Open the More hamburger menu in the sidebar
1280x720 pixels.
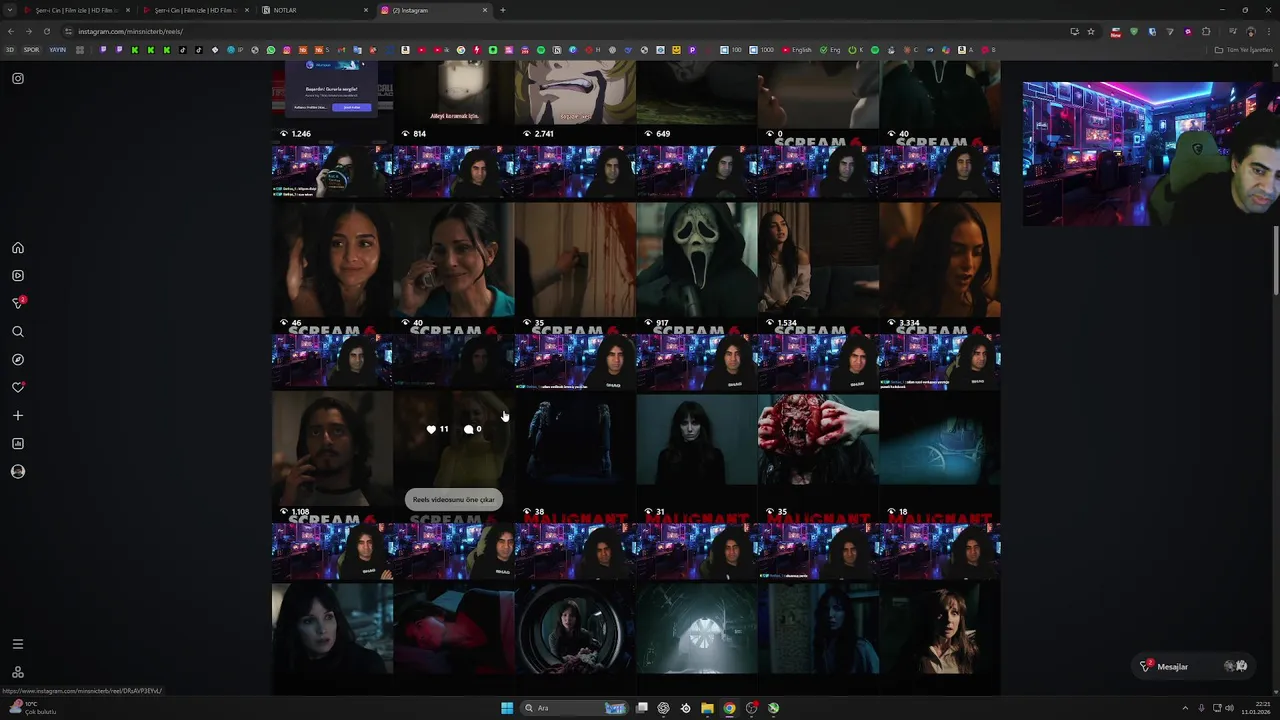tap(18, 644)
